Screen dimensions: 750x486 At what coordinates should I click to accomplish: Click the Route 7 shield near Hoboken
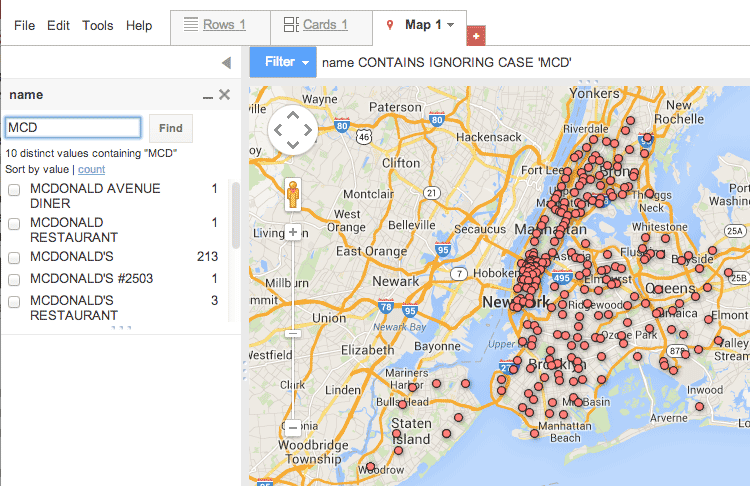459,274
